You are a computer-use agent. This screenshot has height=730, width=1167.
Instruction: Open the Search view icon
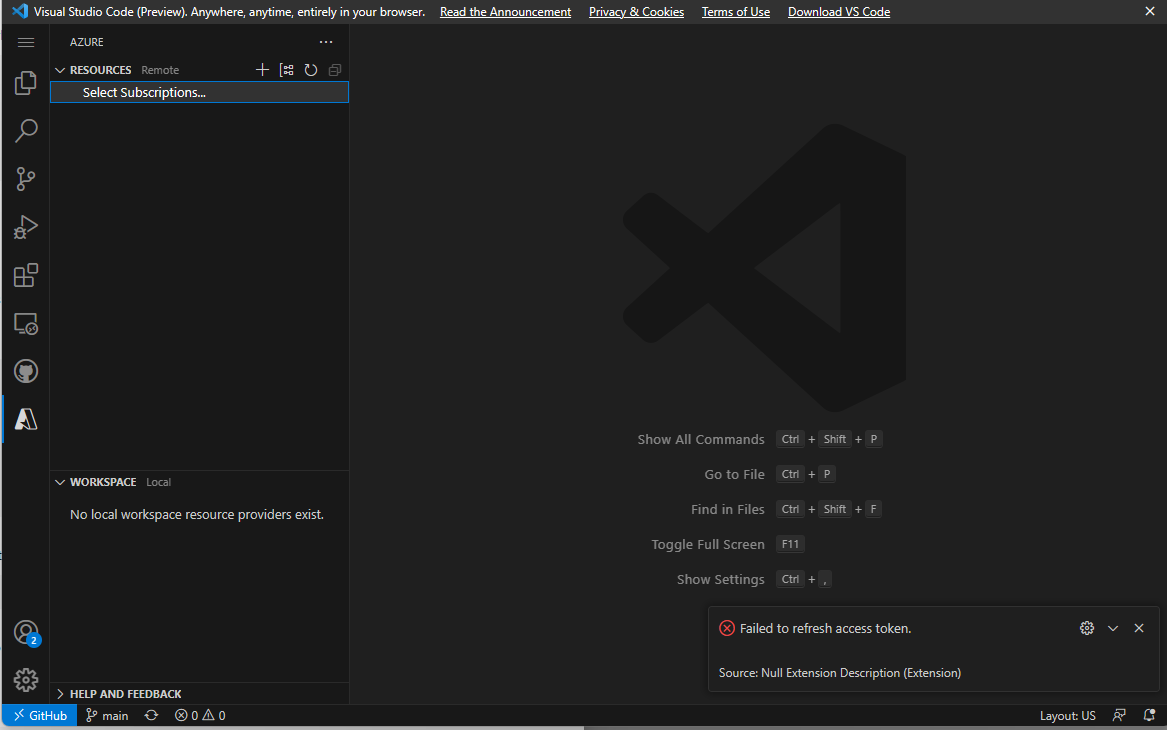[x=26, y=131]
